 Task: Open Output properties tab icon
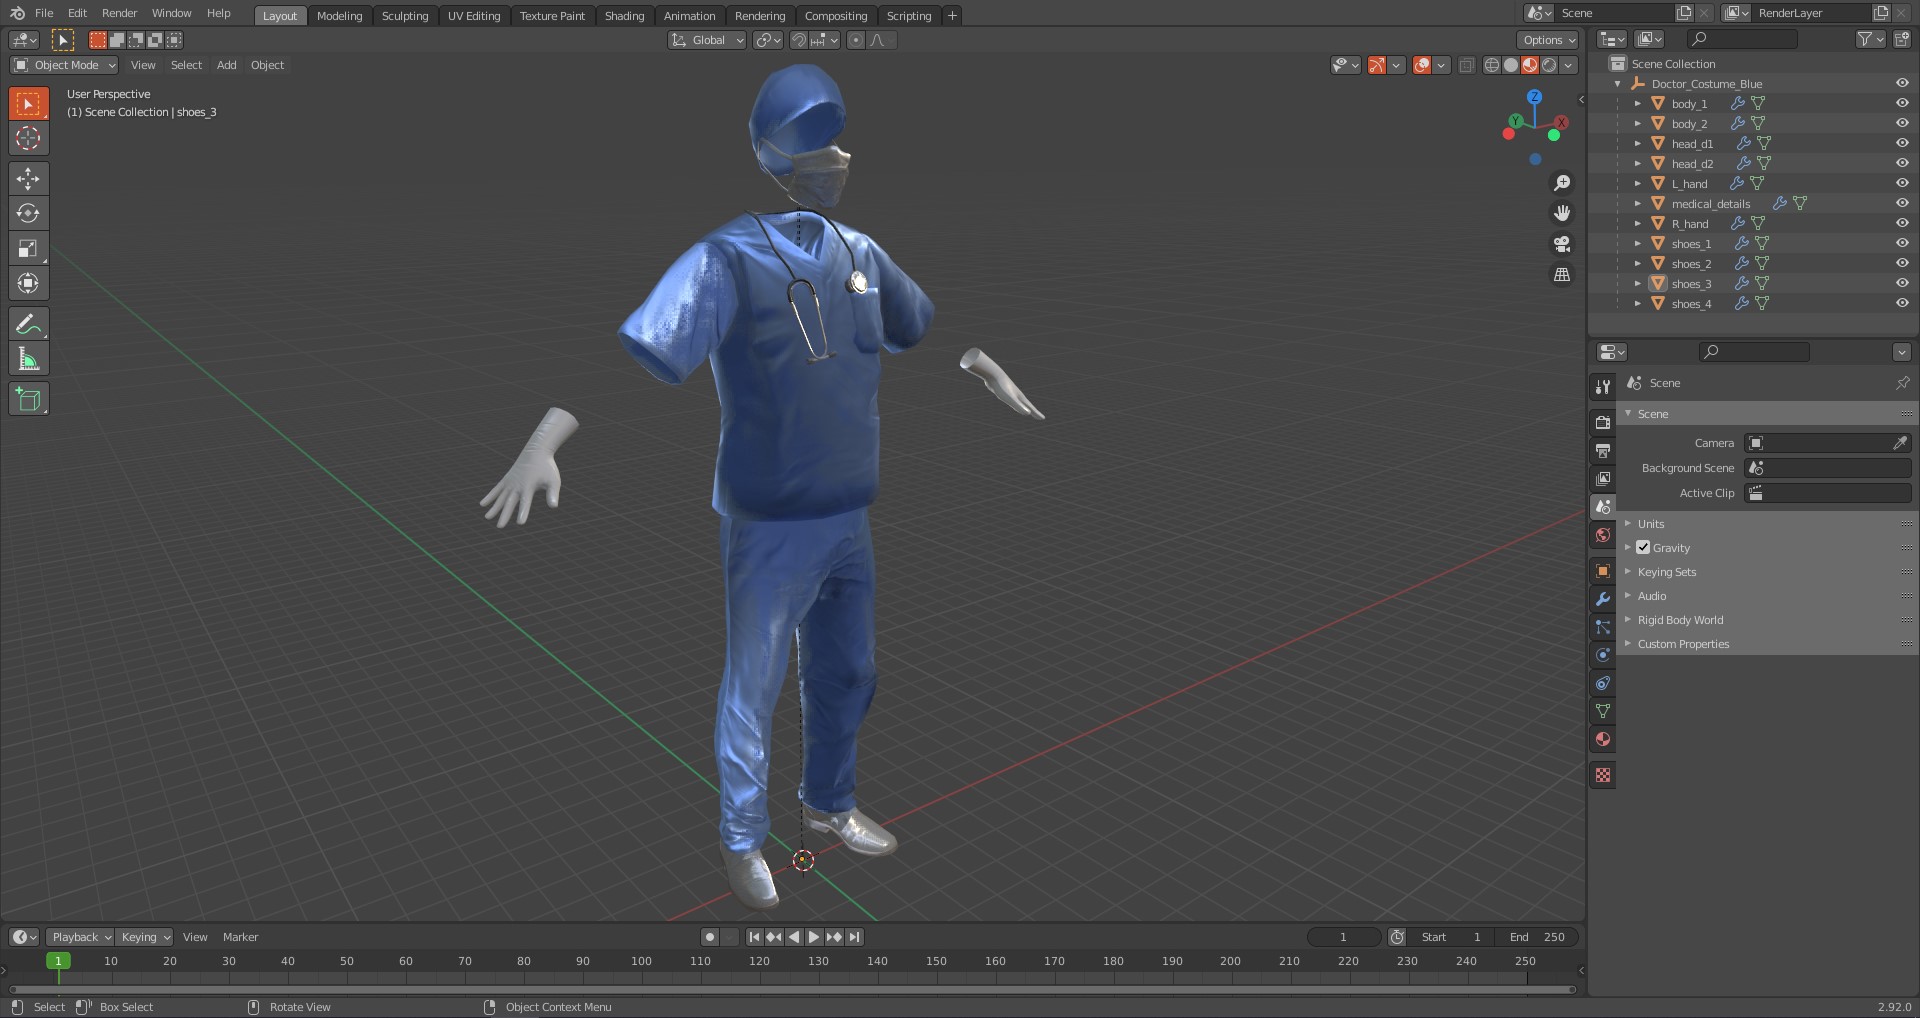1603,451
